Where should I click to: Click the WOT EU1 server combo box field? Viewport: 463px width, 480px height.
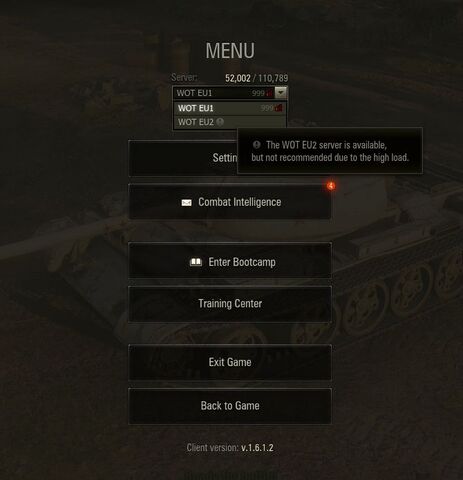pyautogui.click(x=230, y=93)
